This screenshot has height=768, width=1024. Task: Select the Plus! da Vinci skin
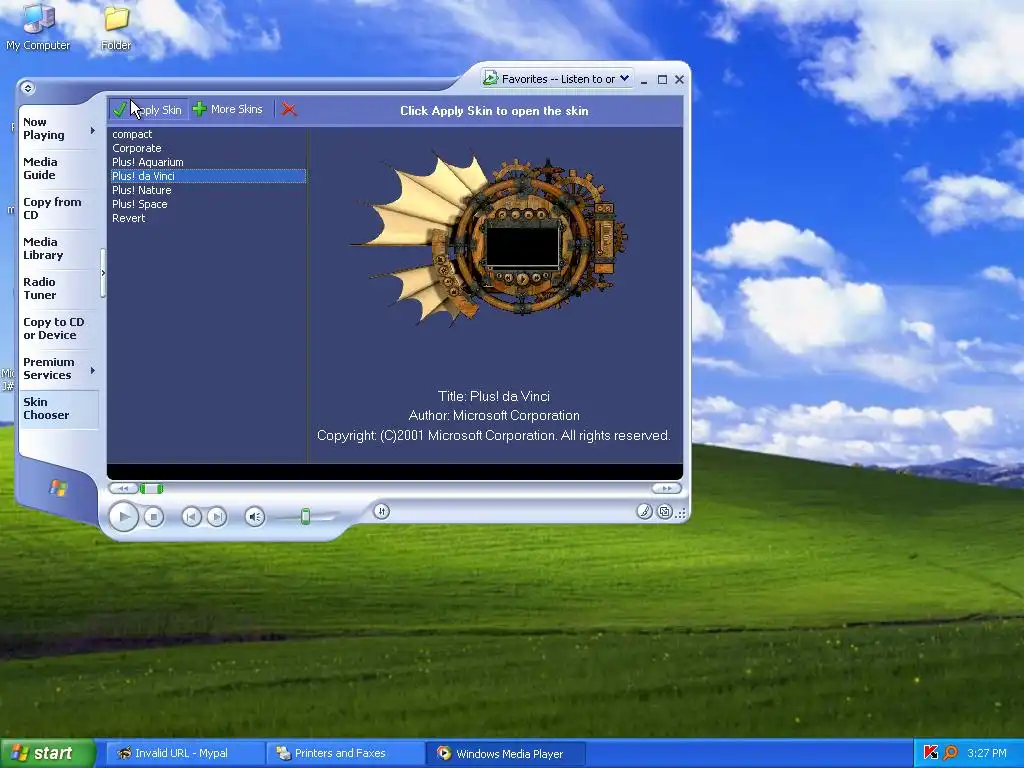[208, 176]
